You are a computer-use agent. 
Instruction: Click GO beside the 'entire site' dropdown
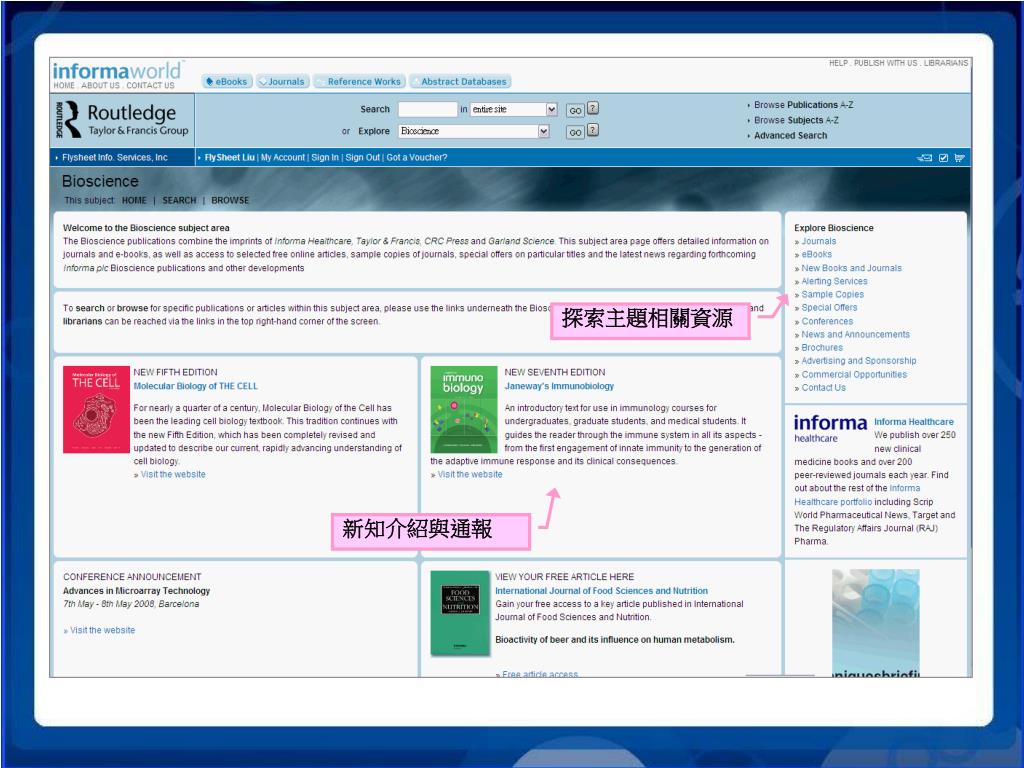[575, 110]
